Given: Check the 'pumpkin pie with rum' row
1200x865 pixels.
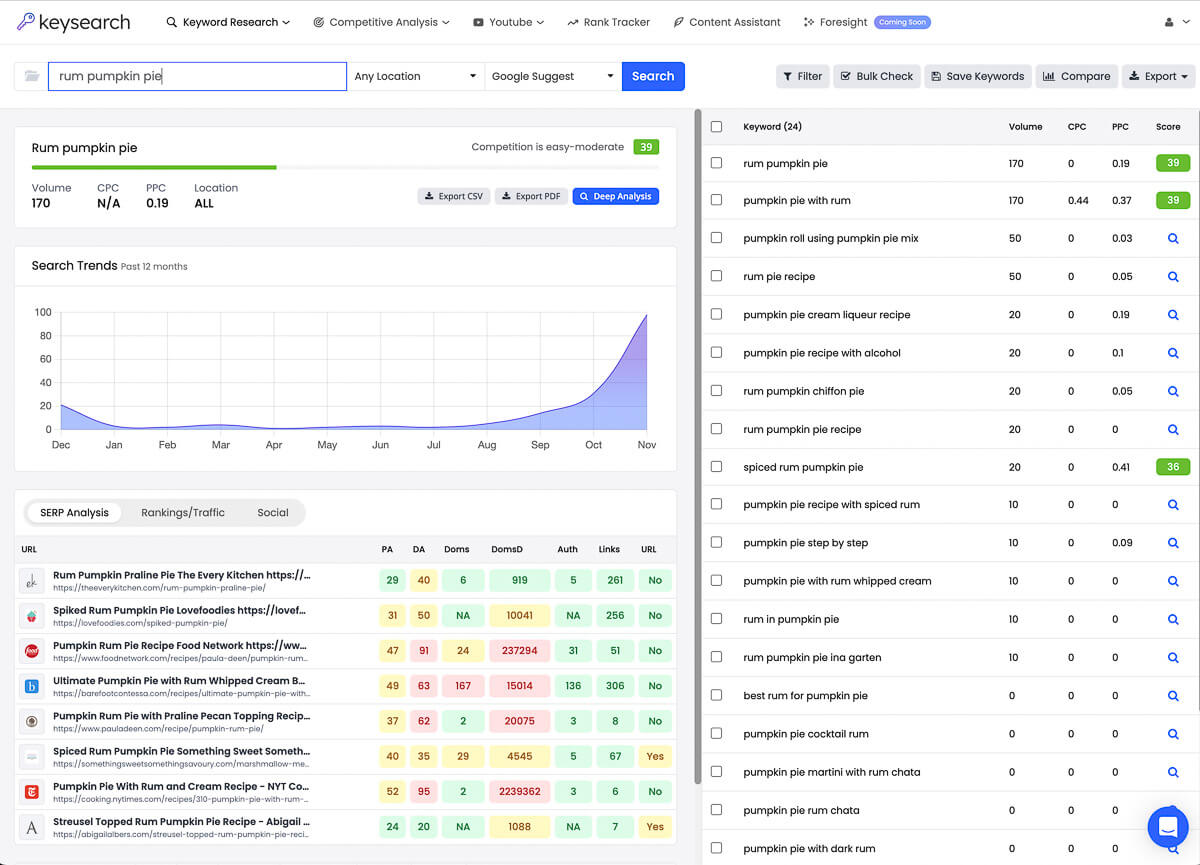Looking at the screenshot, I should [x=717, y=200].
